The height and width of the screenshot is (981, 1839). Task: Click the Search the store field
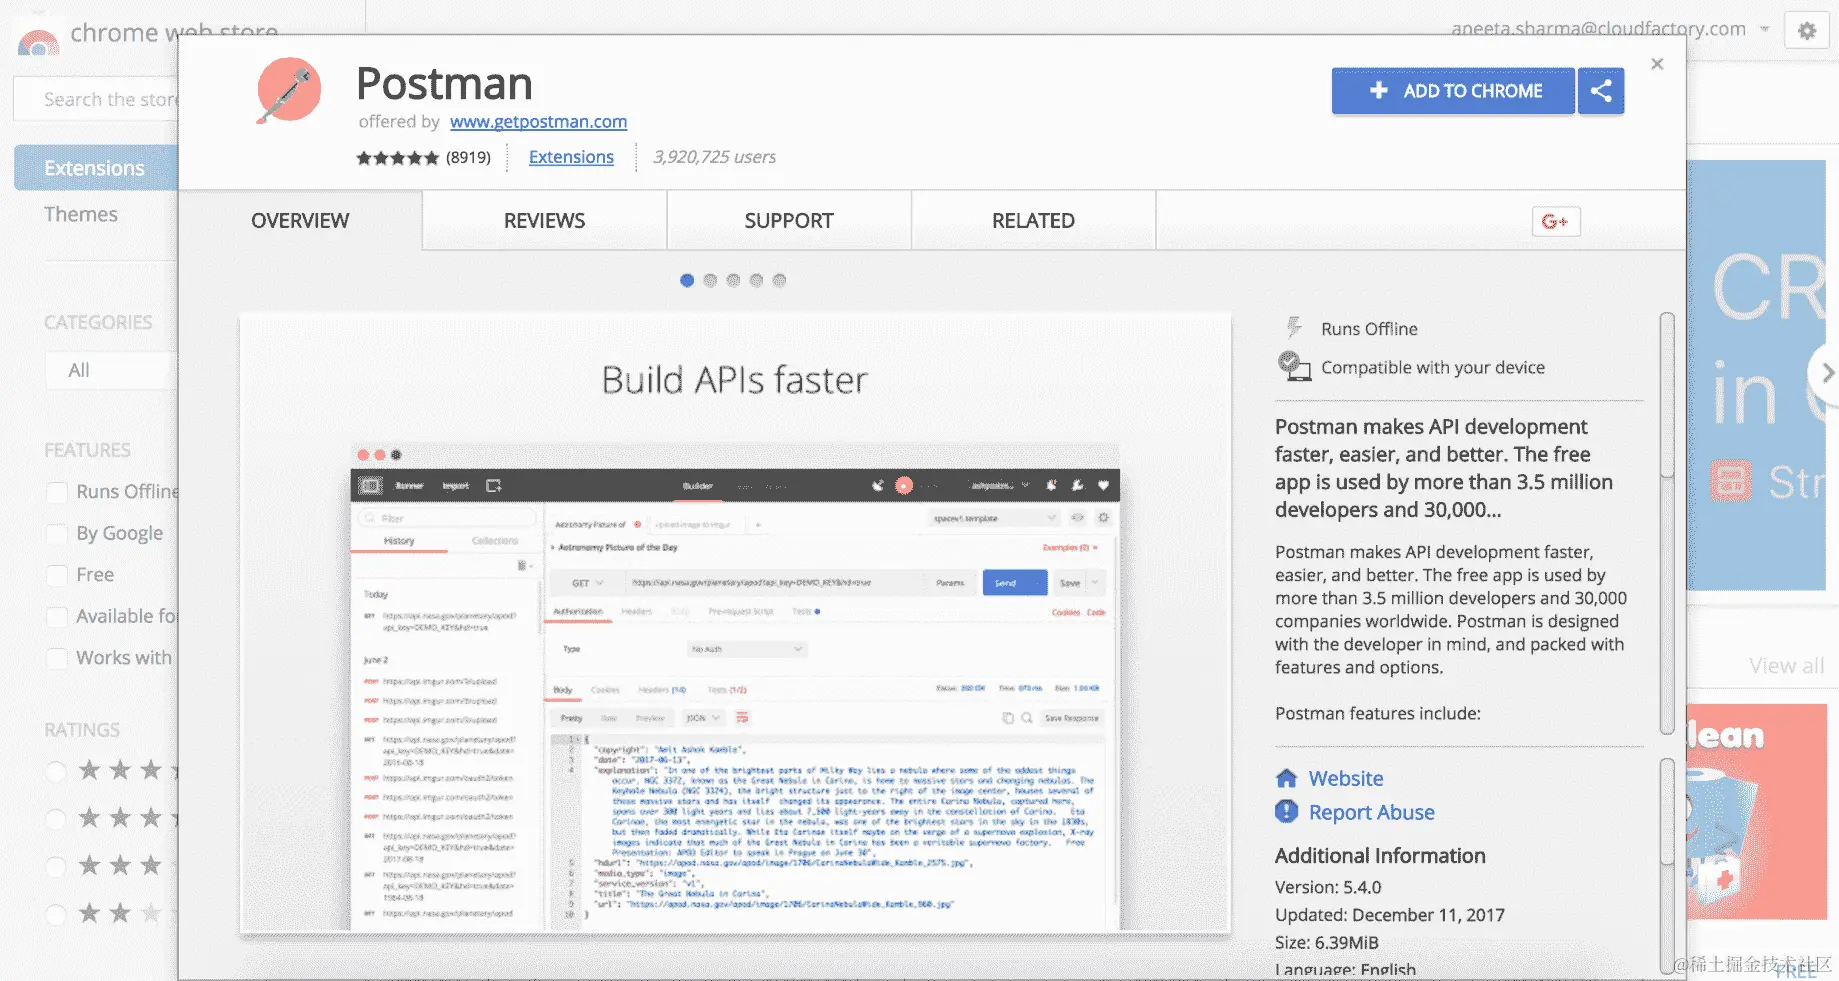click(96, 100)
